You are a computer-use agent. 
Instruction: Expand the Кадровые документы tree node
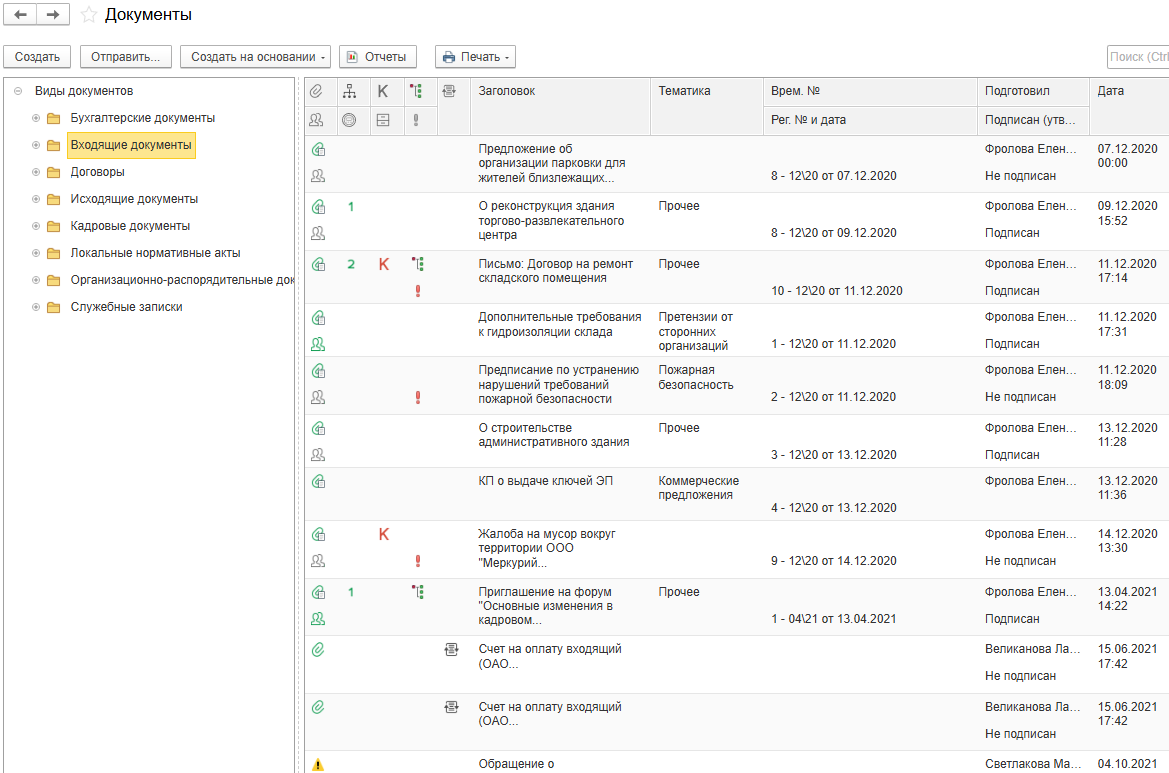pyautogui.click(x=36, y=226)
